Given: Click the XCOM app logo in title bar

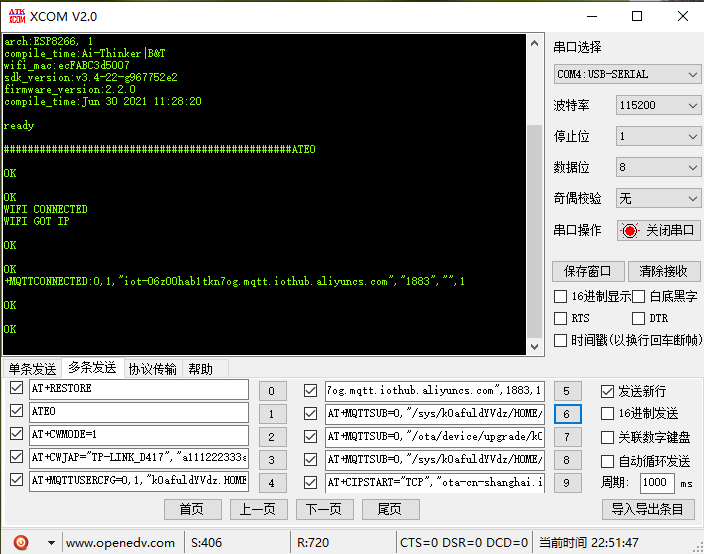Looking at the screenshot, I should click(x=17, y=17).
